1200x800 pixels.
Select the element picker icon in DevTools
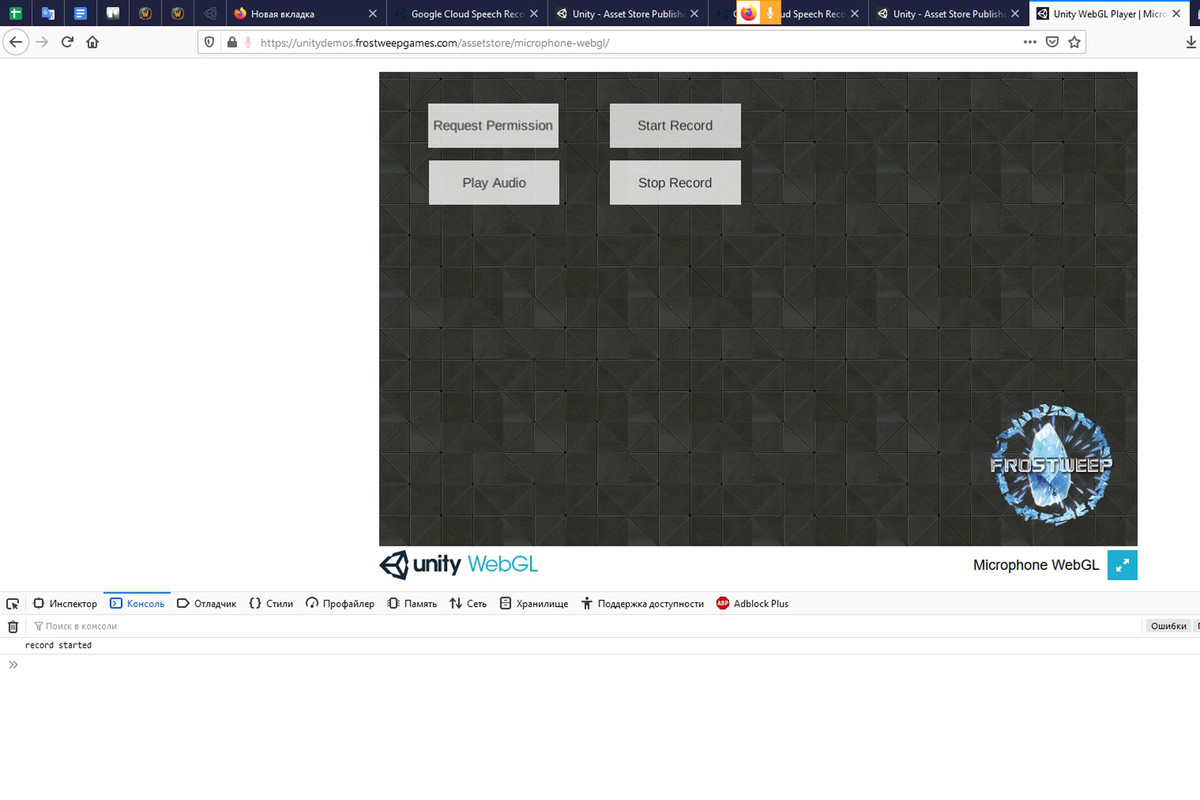(x=12, y=603)
